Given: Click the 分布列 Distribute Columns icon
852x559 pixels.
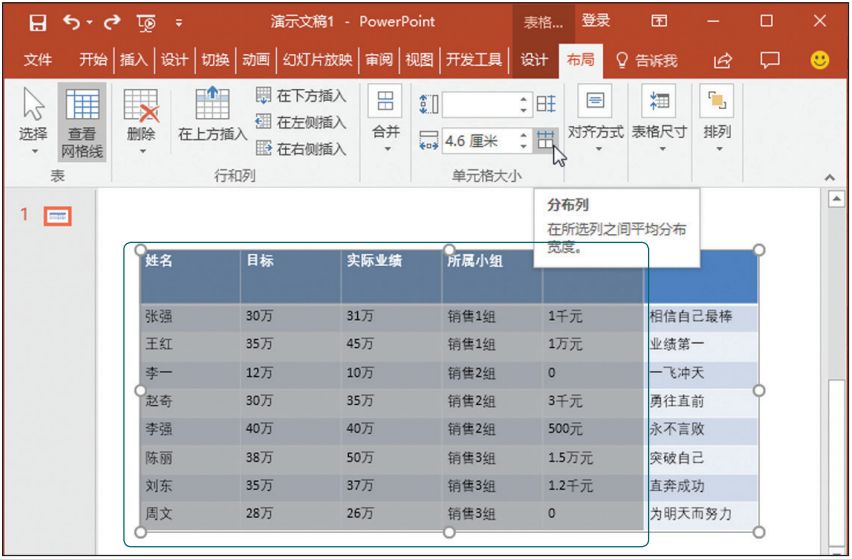Looking at the screenshot, I should [546, 141].
